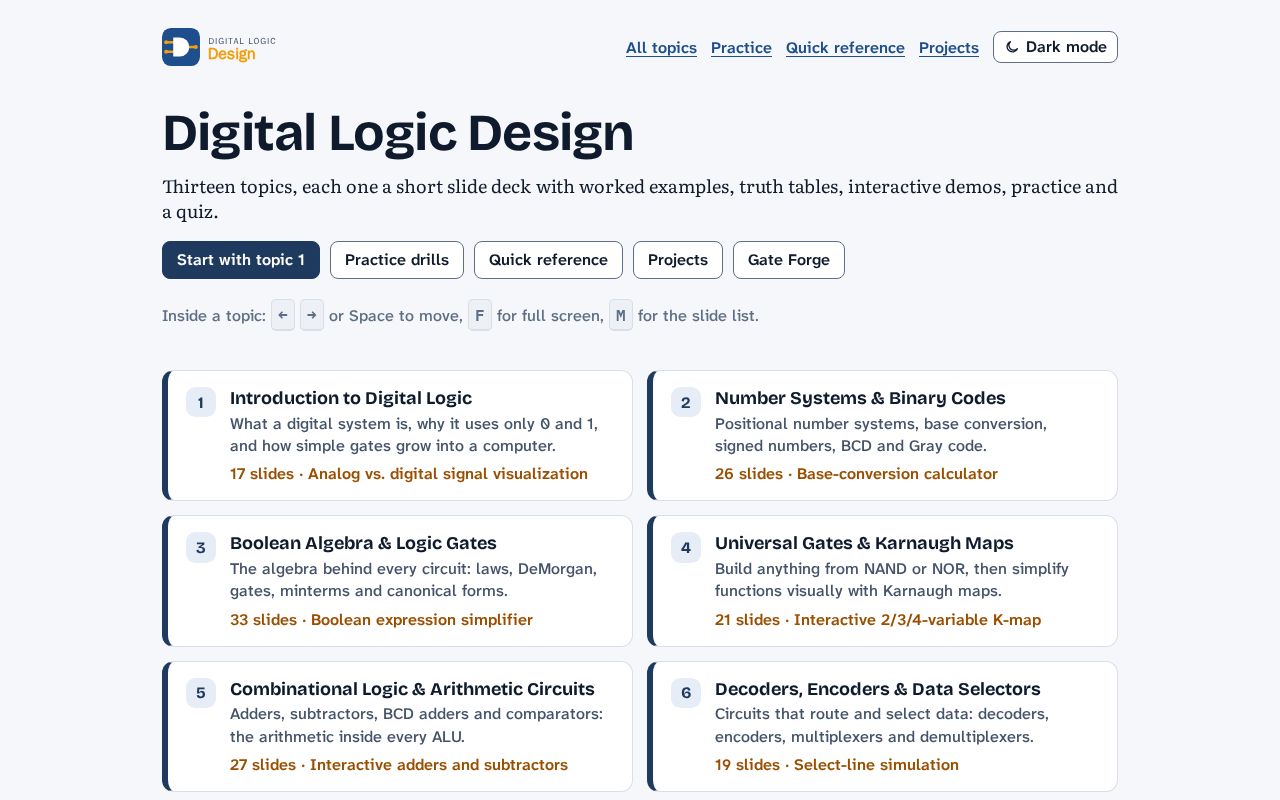Viewport: 1280px width, 800px height.
Task: Open the Projects nav link in header
Action: coord(949,47)
